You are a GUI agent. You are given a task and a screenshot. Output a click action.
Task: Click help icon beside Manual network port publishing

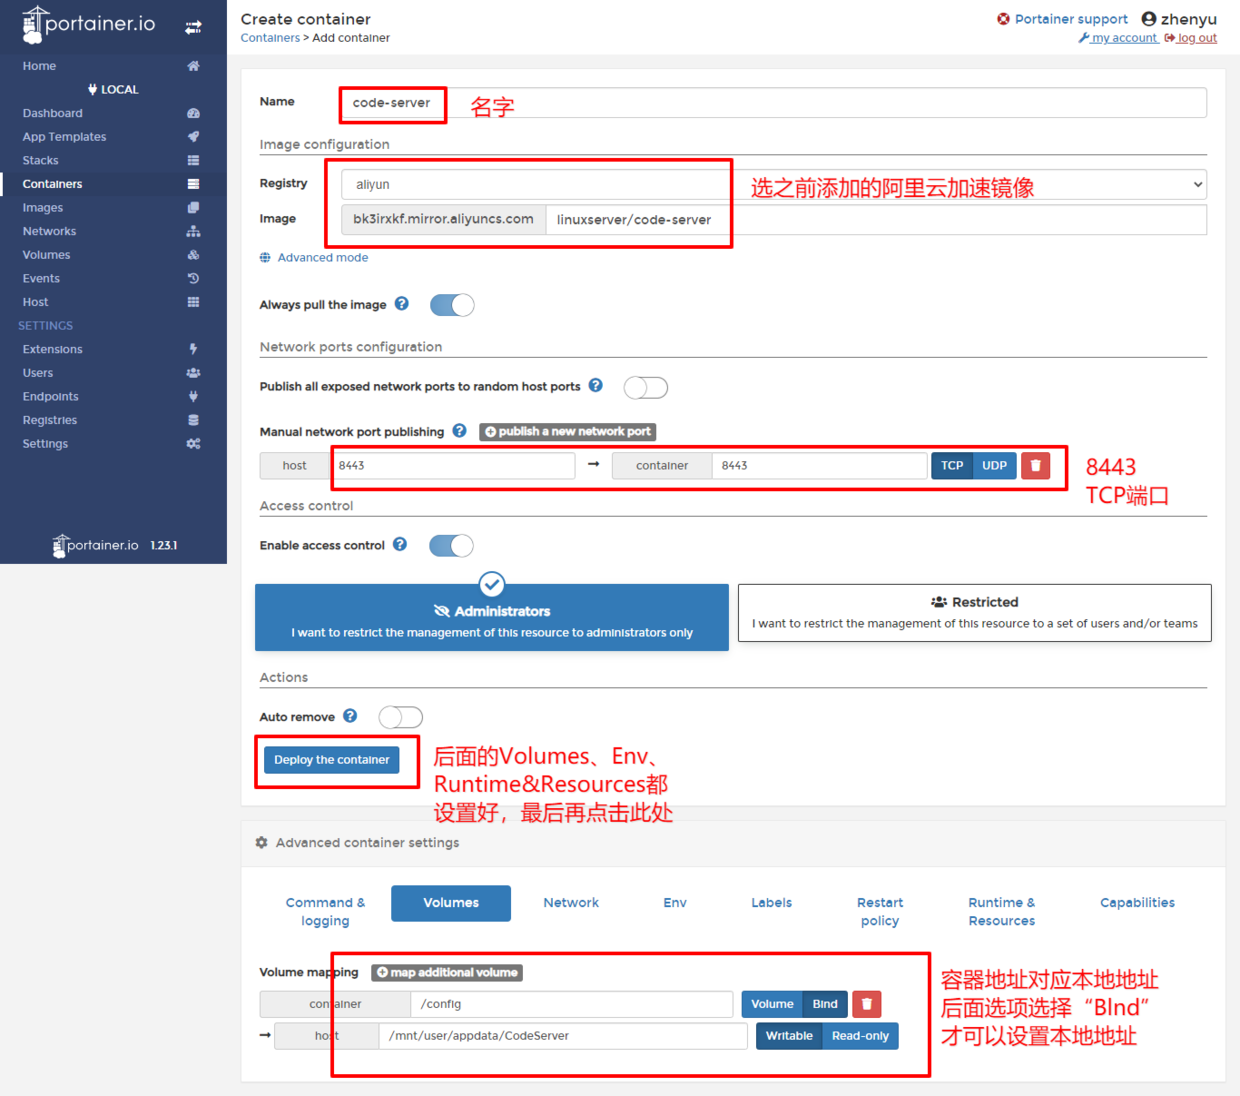click(x=459, y=431)
